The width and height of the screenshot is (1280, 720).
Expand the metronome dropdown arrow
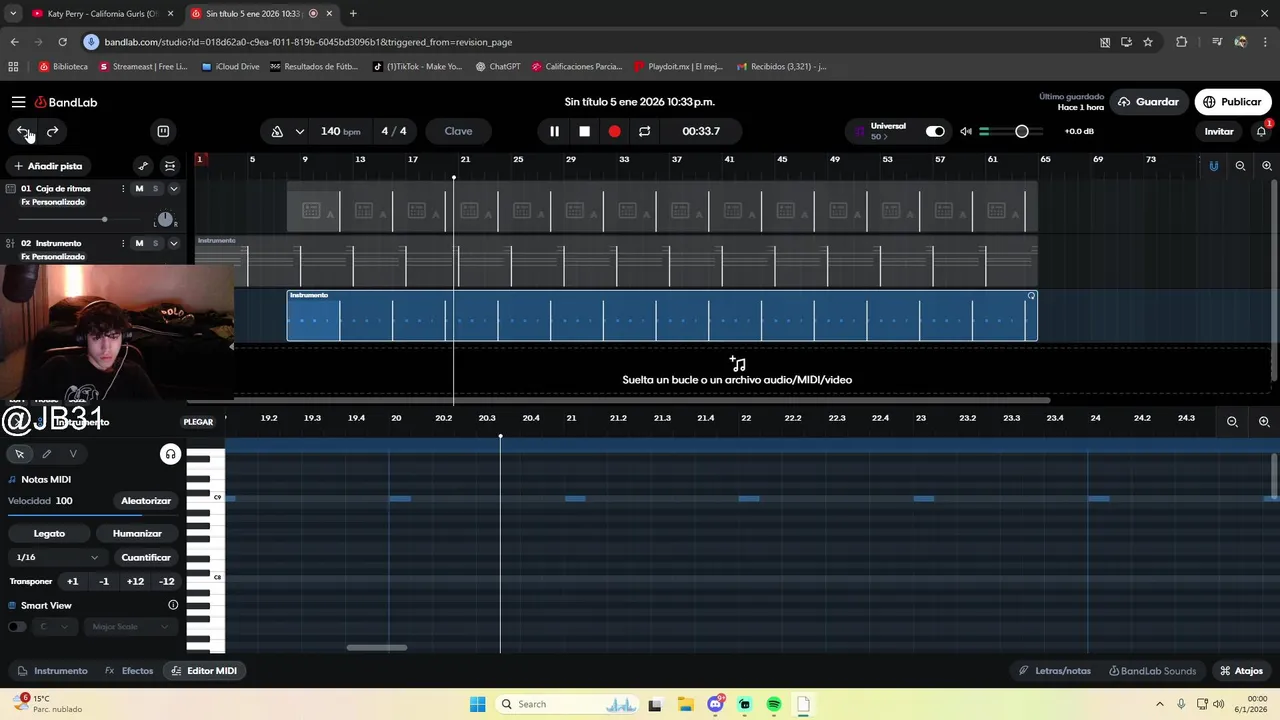(x=300, y=131)
